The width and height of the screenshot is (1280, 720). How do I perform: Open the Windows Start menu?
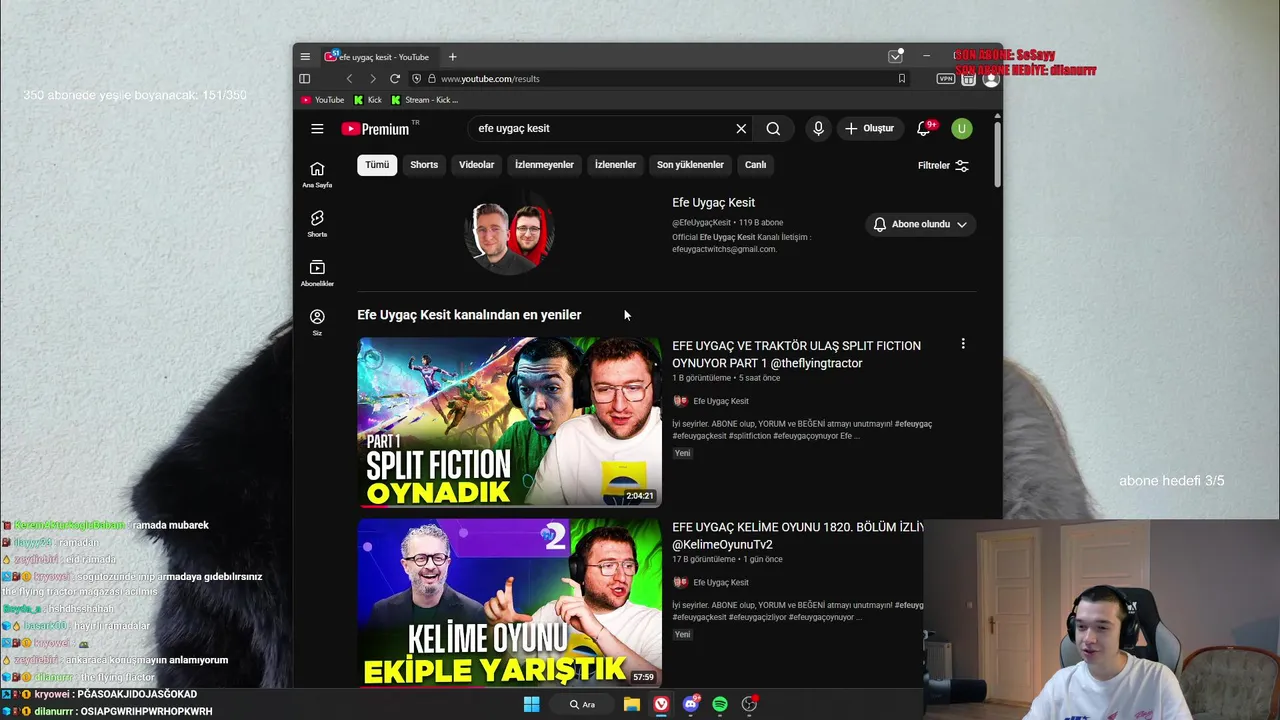pos(532,704)
